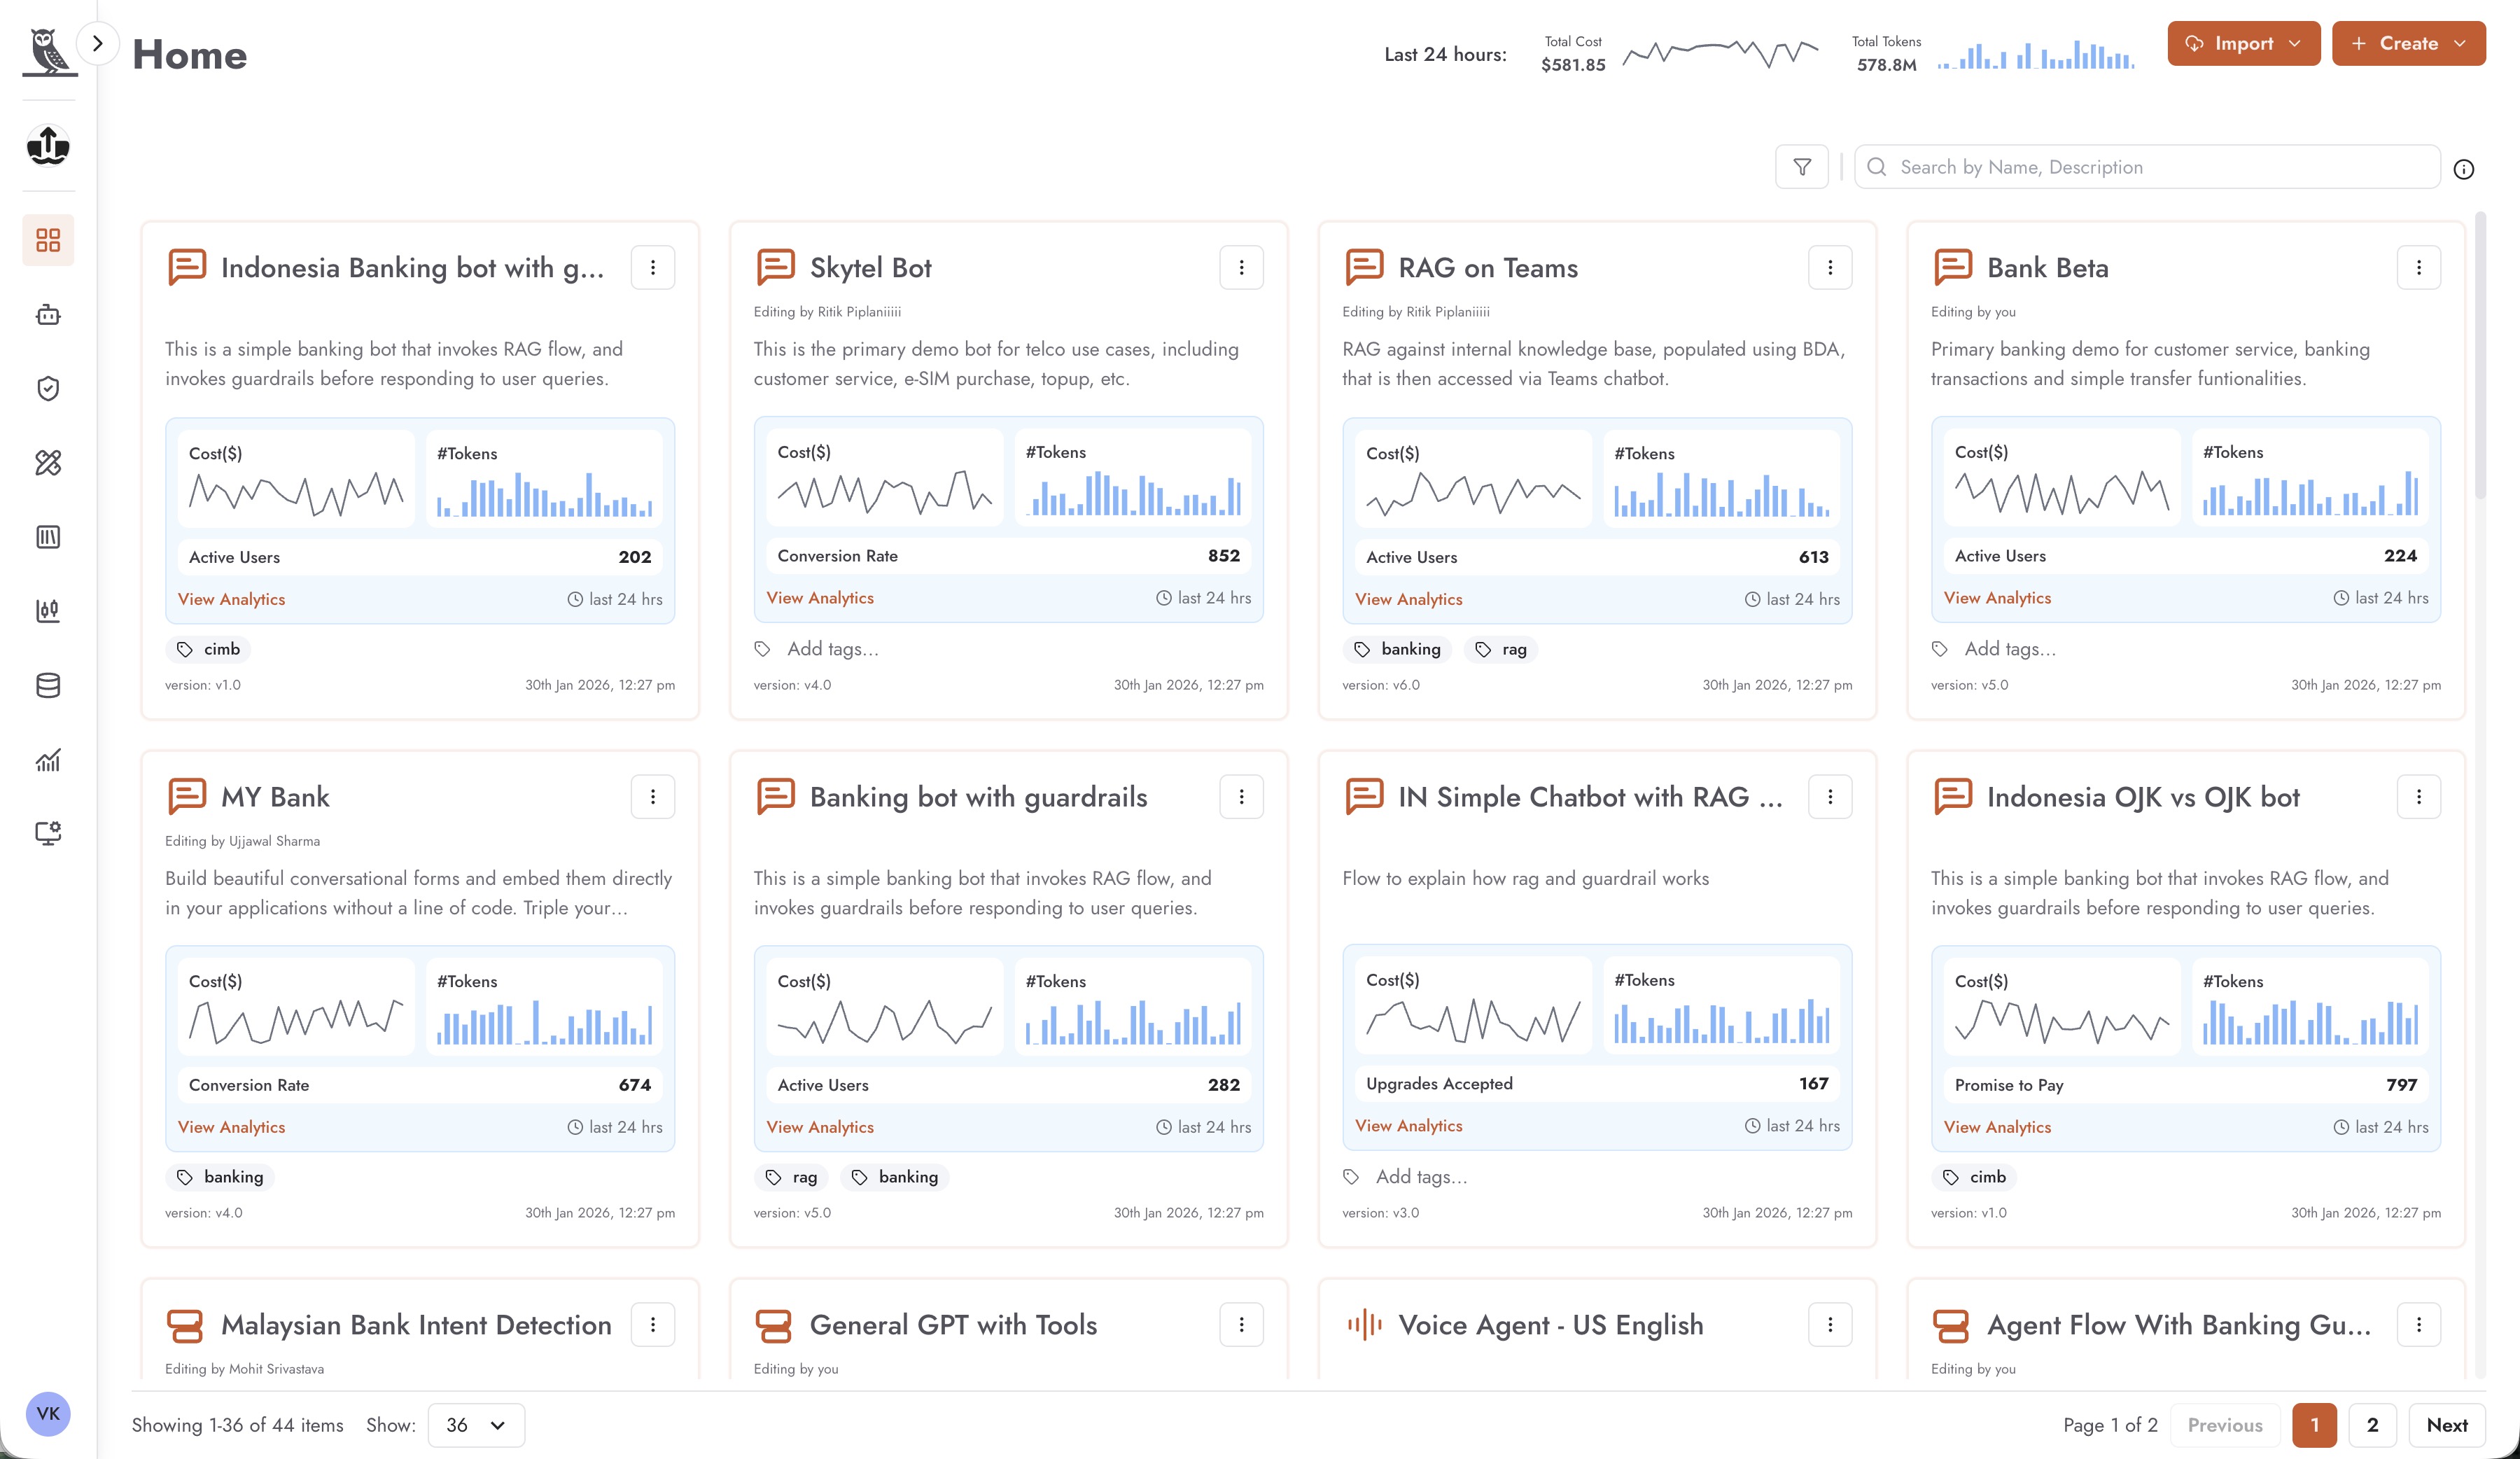The width and height of the screenshot is (2520, 1459).
Task: Click the Next pagination button
Action: tap(2446, 1424)
